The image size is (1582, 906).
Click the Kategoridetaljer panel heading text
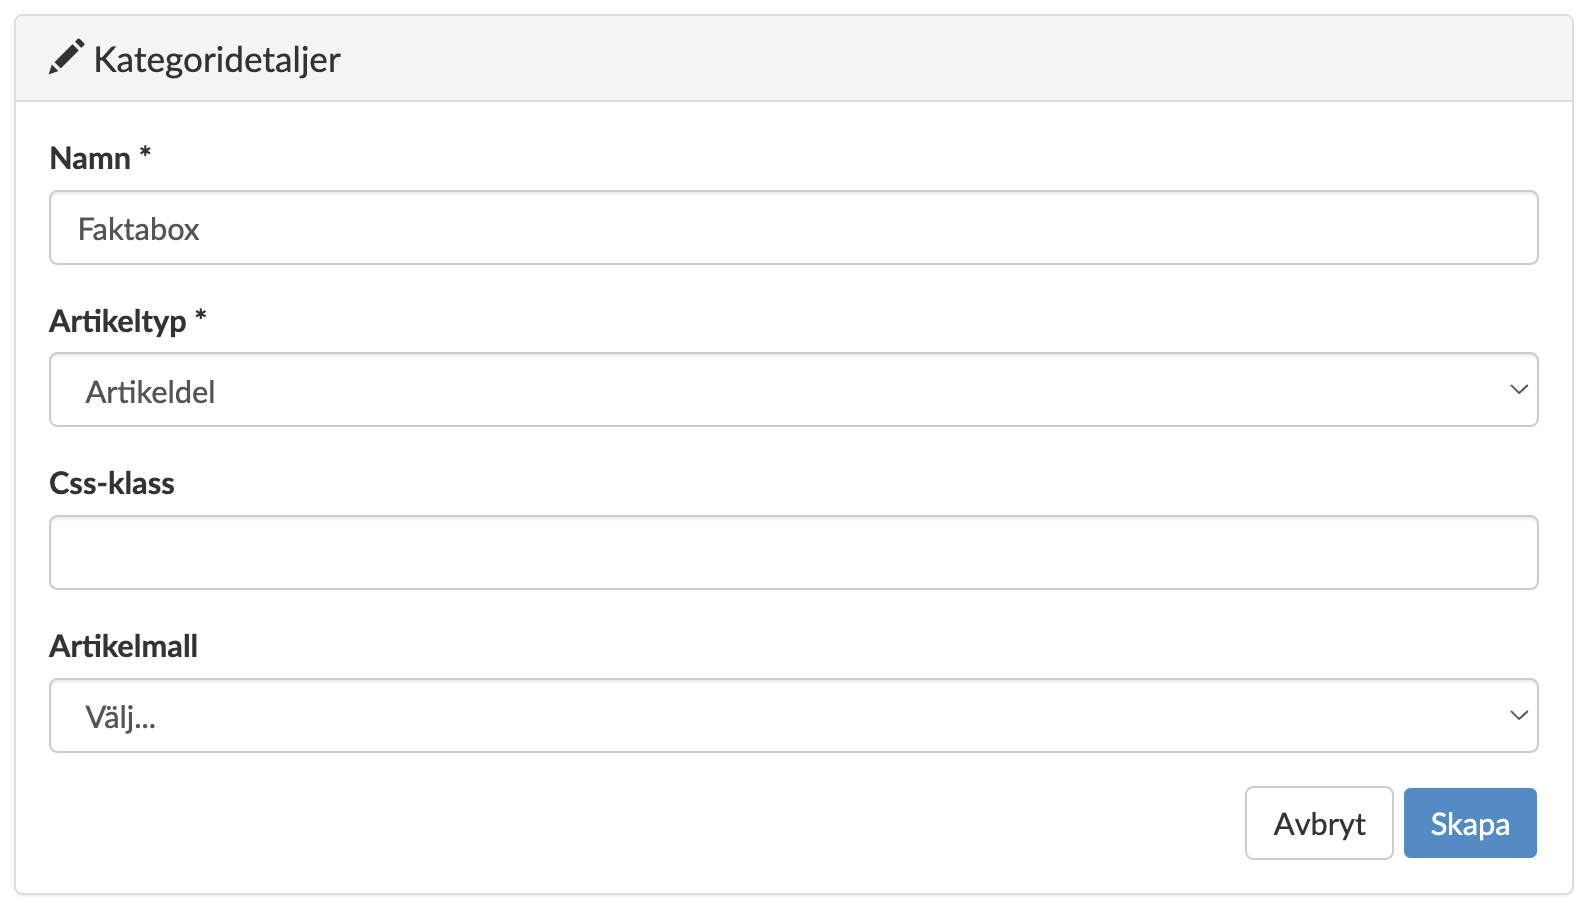(217, 60)
